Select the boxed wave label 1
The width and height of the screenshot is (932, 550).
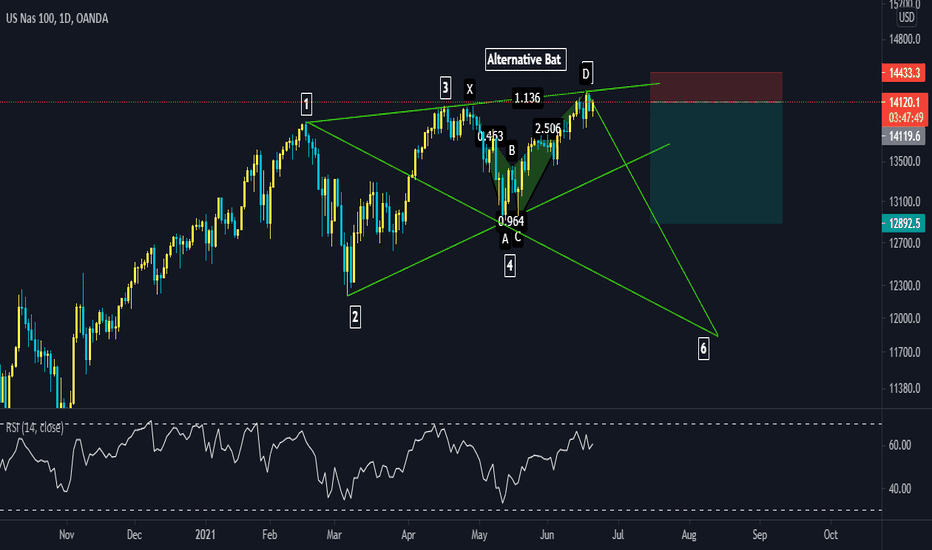(306, 105)
